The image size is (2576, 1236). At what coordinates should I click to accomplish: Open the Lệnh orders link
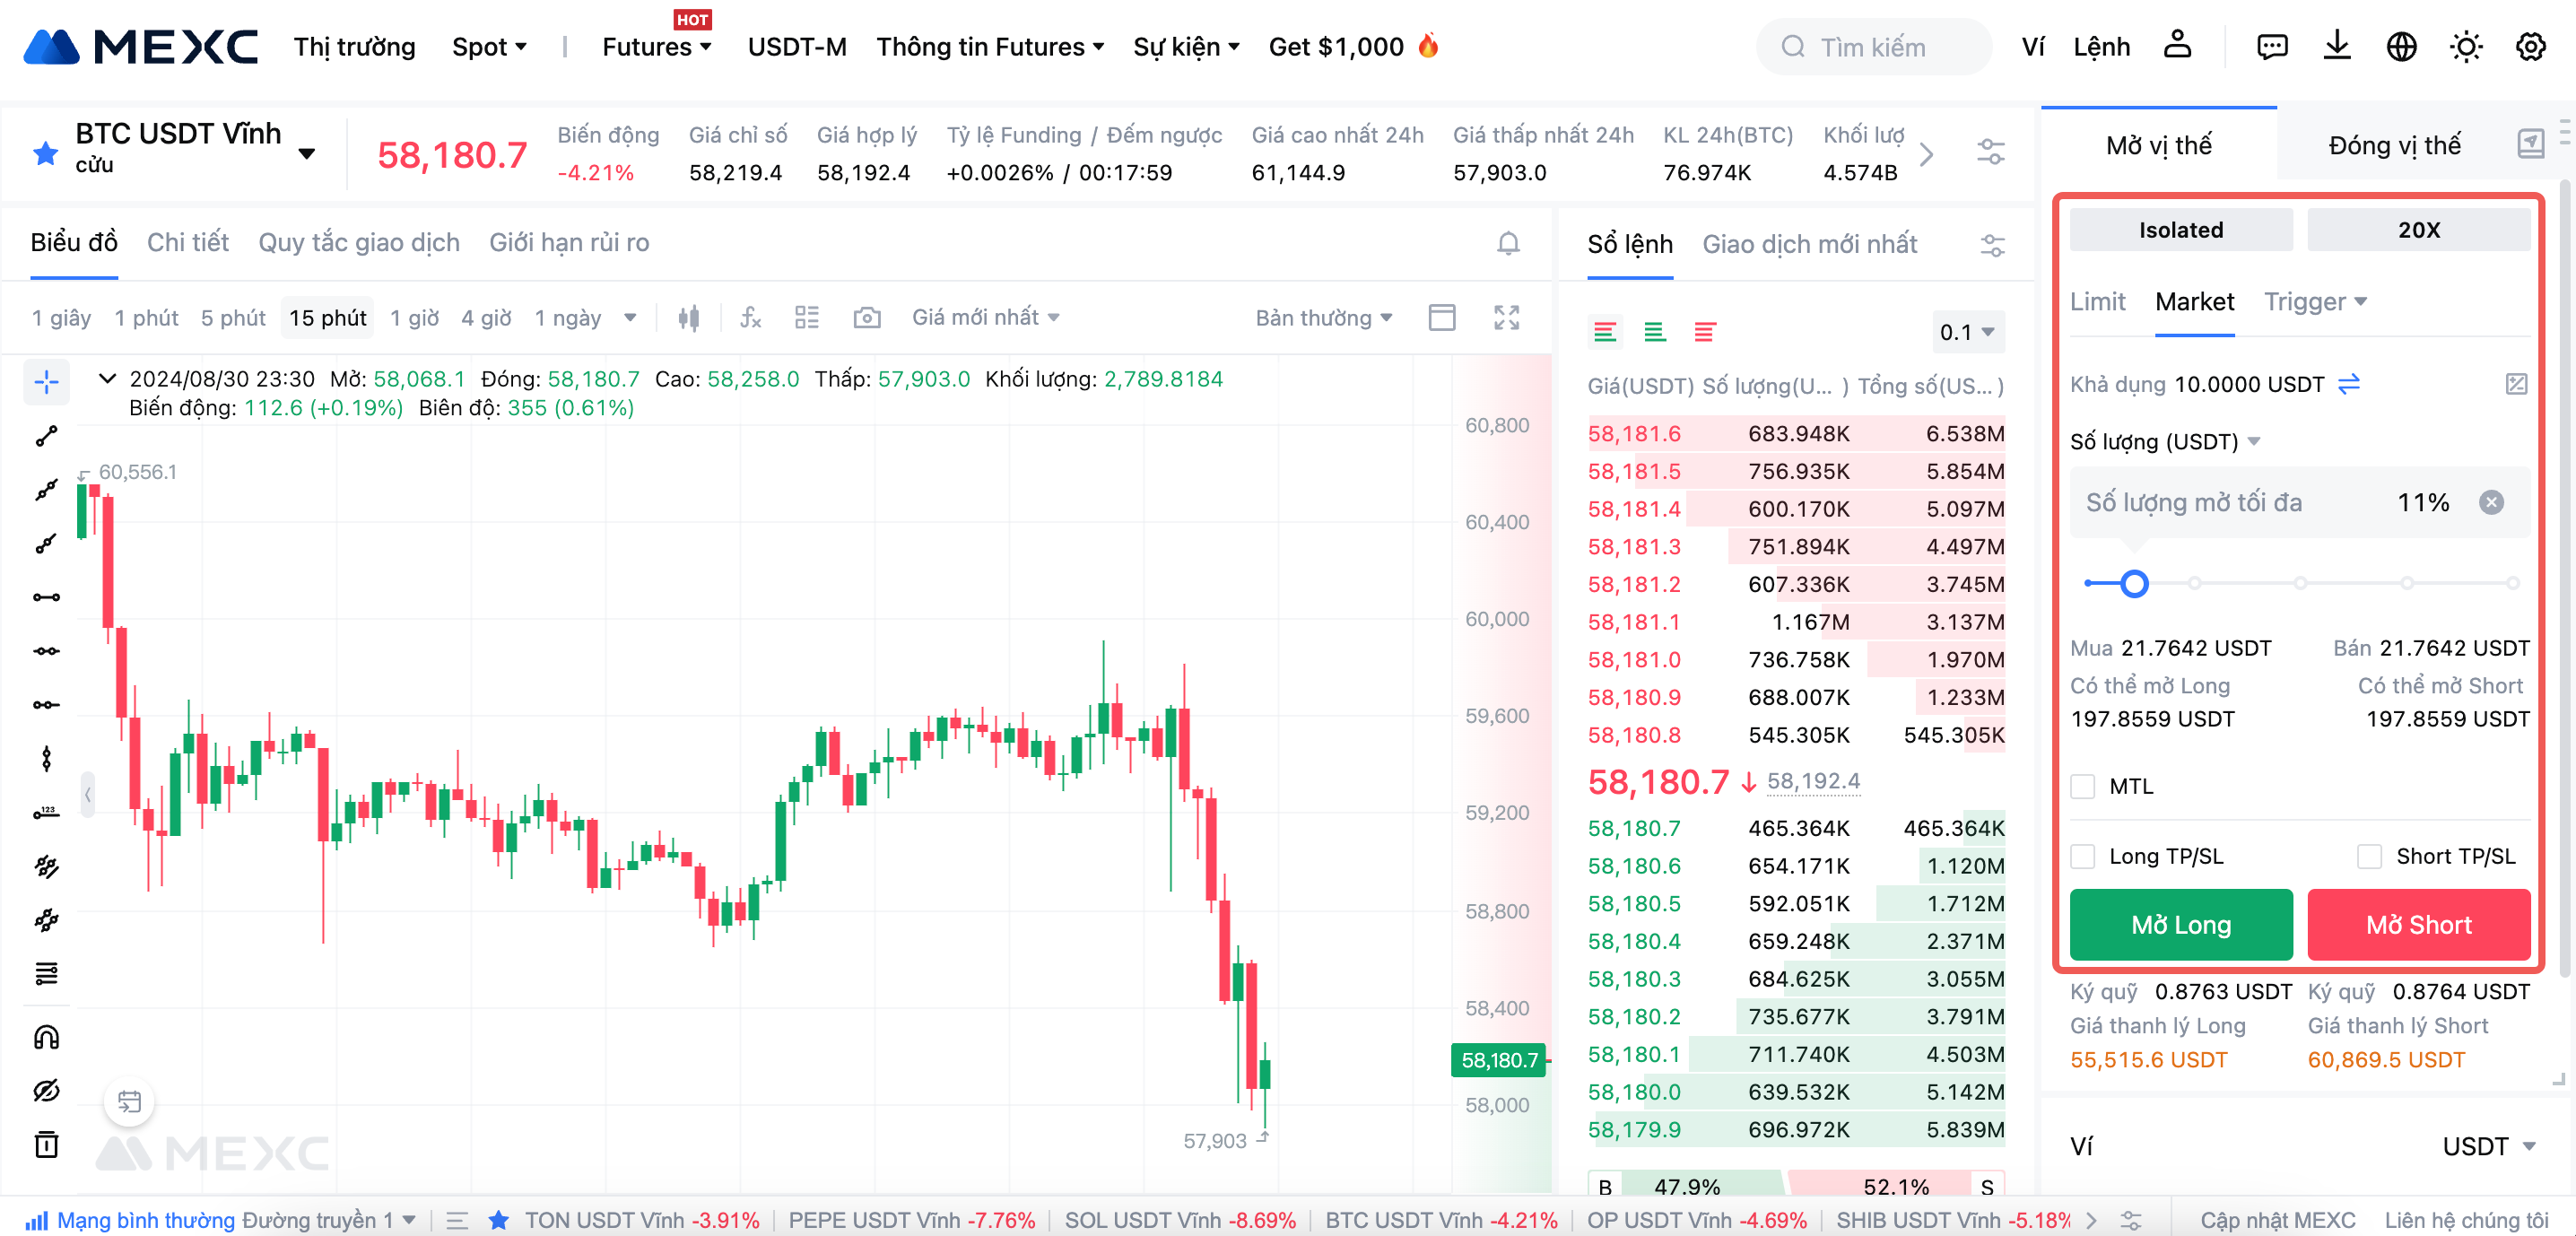(x=2101, y=47)
